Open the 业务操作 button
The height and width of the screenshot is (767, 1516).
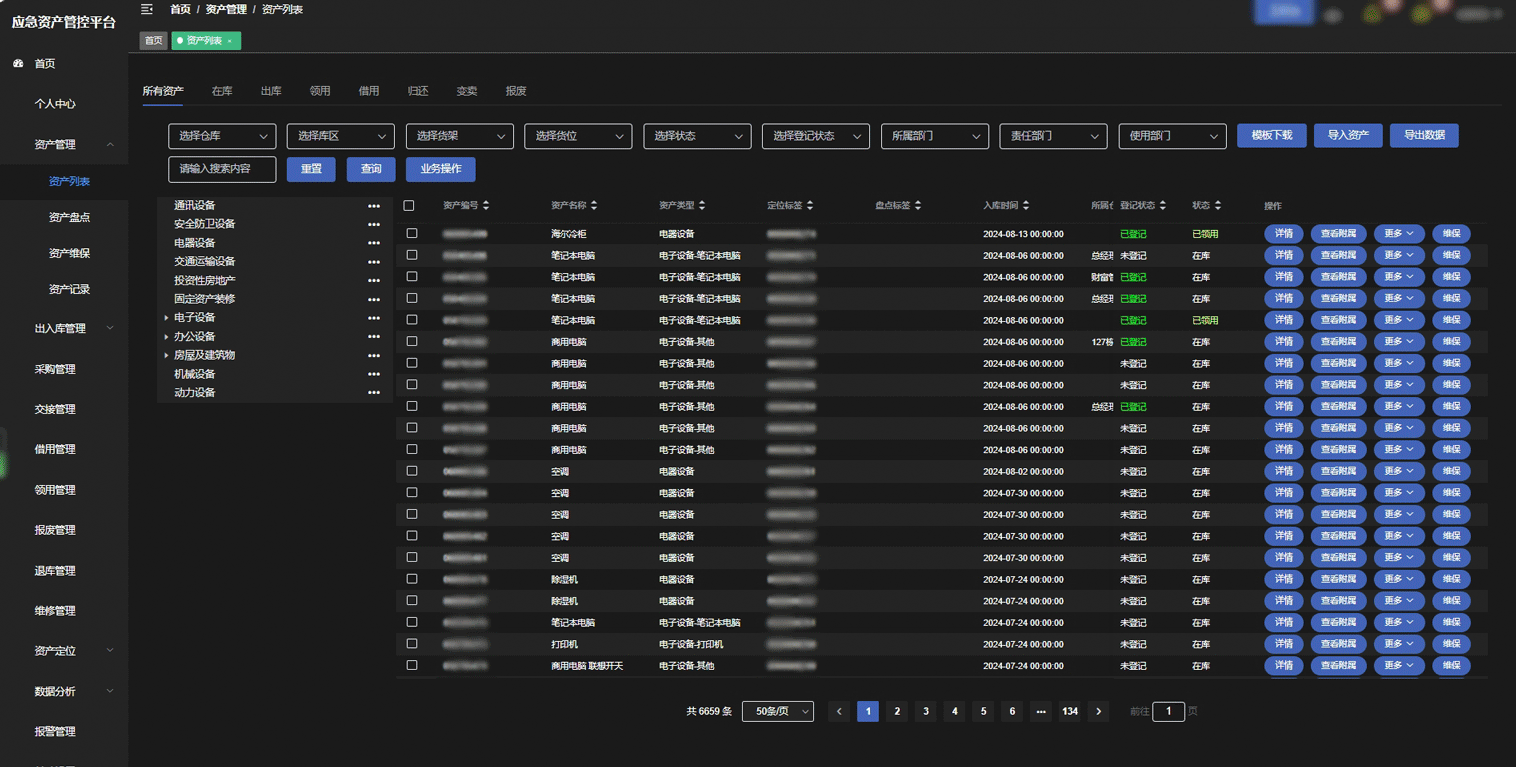441,169
